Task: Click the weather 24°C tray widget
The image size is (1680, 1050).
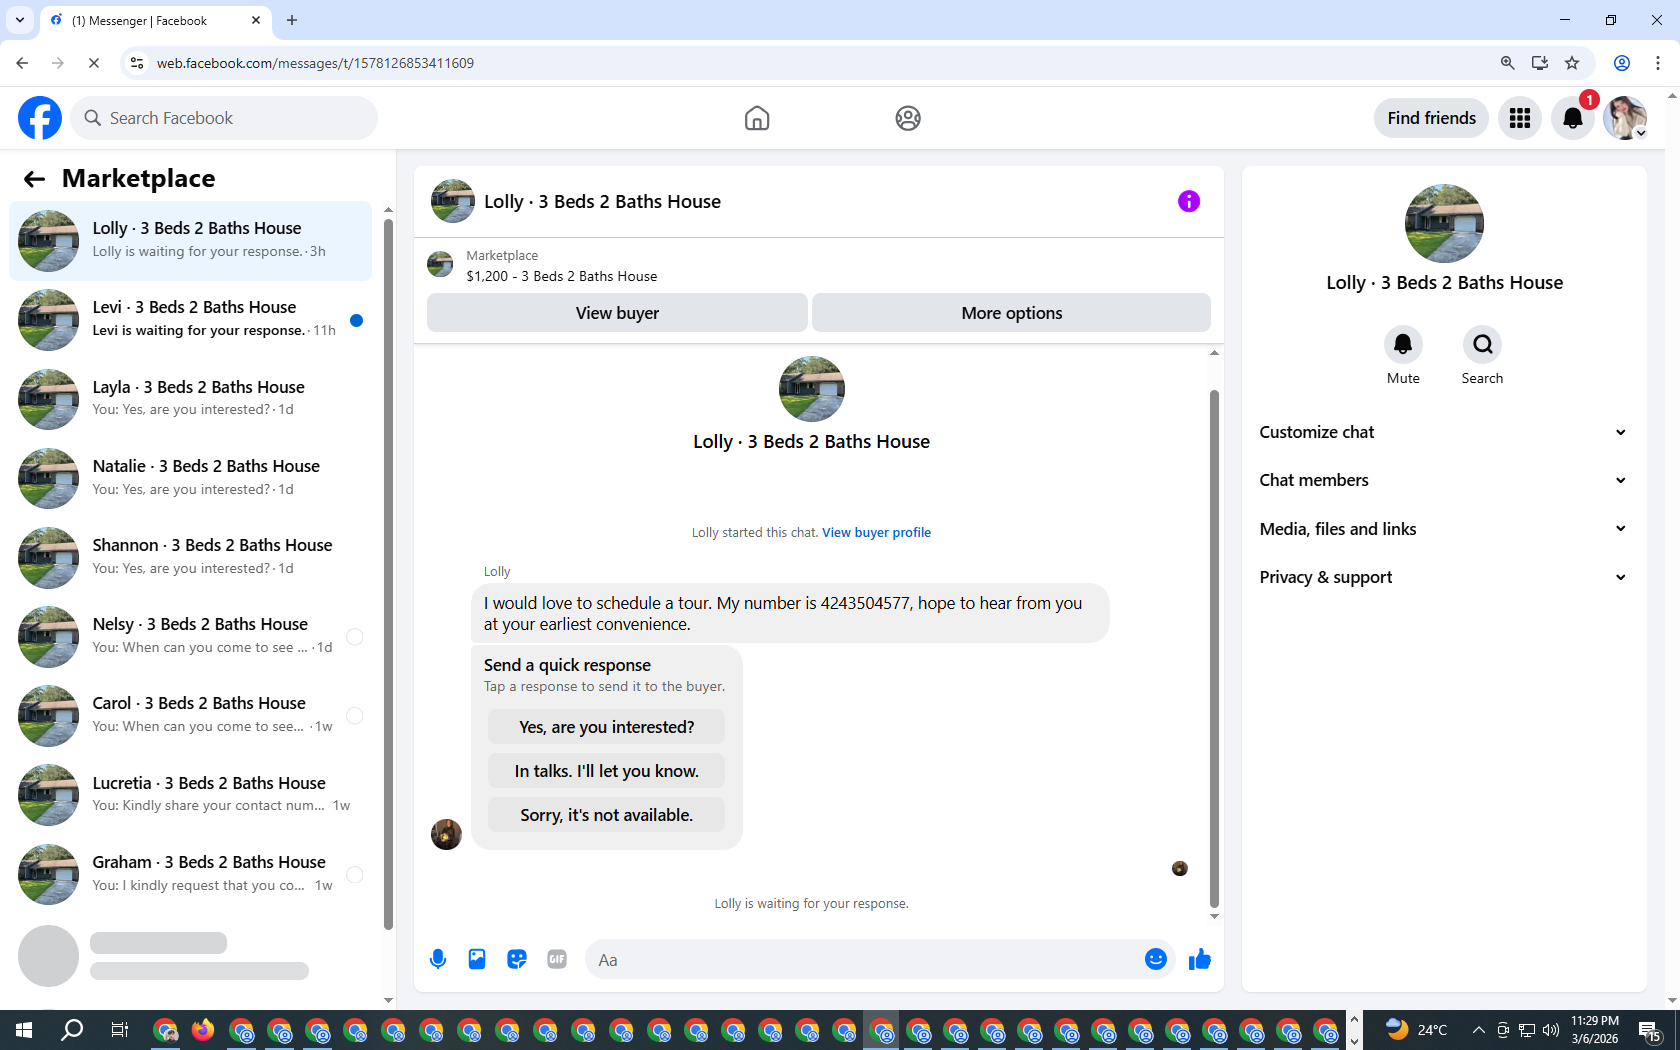Action: (x=1418, y=1030)
